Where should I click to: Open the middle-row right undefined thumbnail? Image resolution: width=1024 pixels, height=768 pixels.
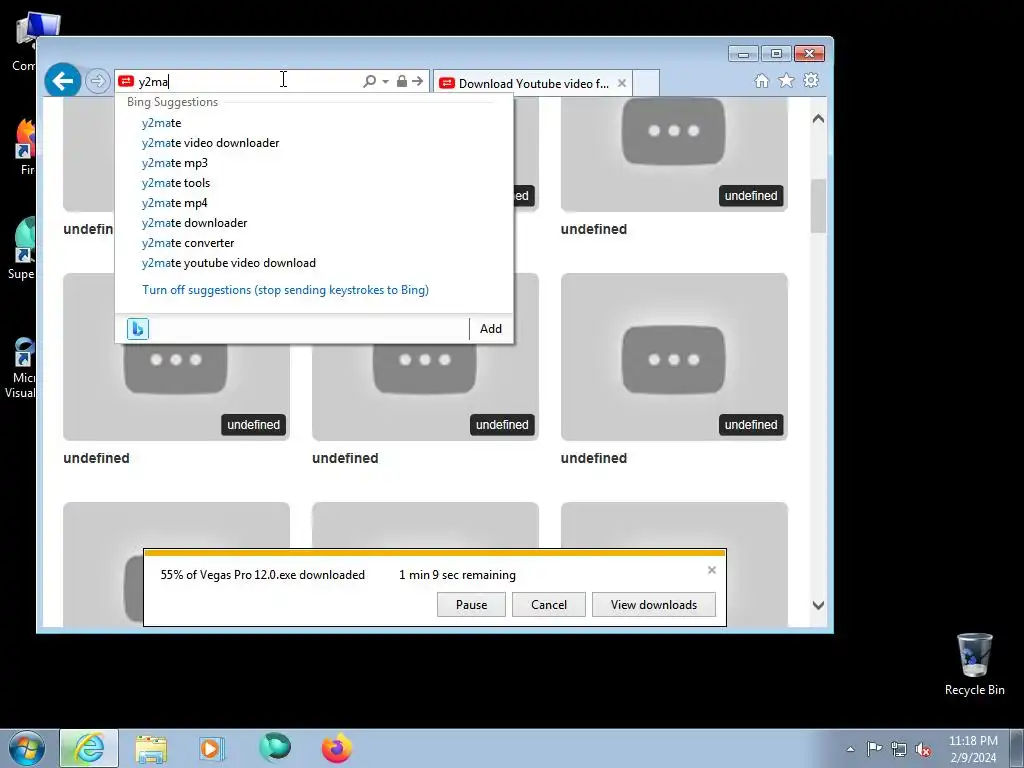tap(674, 357)
